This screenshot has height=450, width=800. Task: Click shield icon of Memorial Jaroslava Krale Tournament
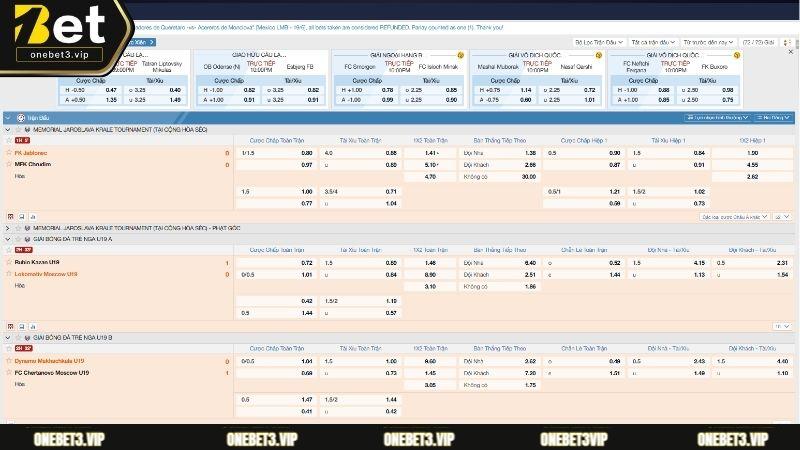click(x=28, y=130)
